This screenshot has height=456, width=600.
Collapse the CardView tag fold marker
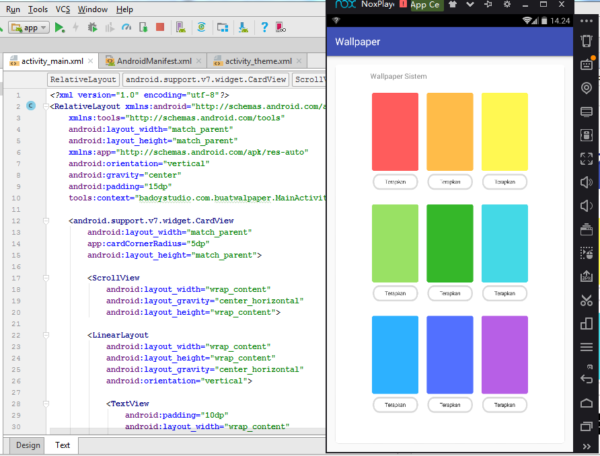[46, 222]
